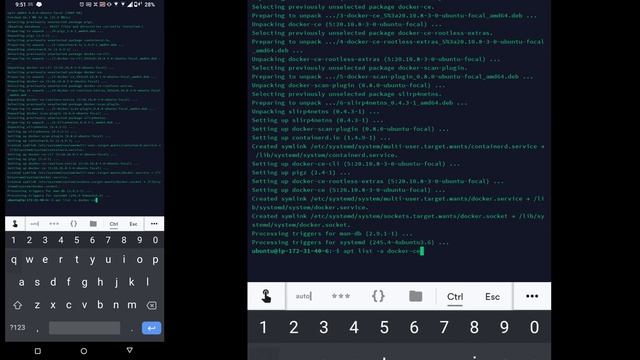
Task: Tap the c key on the phone keyboard
Action: click(69, 305)
